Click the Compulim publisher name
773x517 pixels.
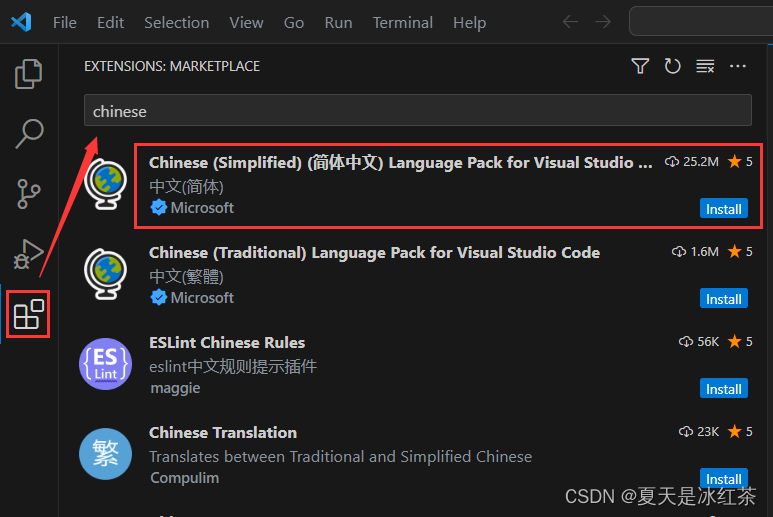pos(184,478)
